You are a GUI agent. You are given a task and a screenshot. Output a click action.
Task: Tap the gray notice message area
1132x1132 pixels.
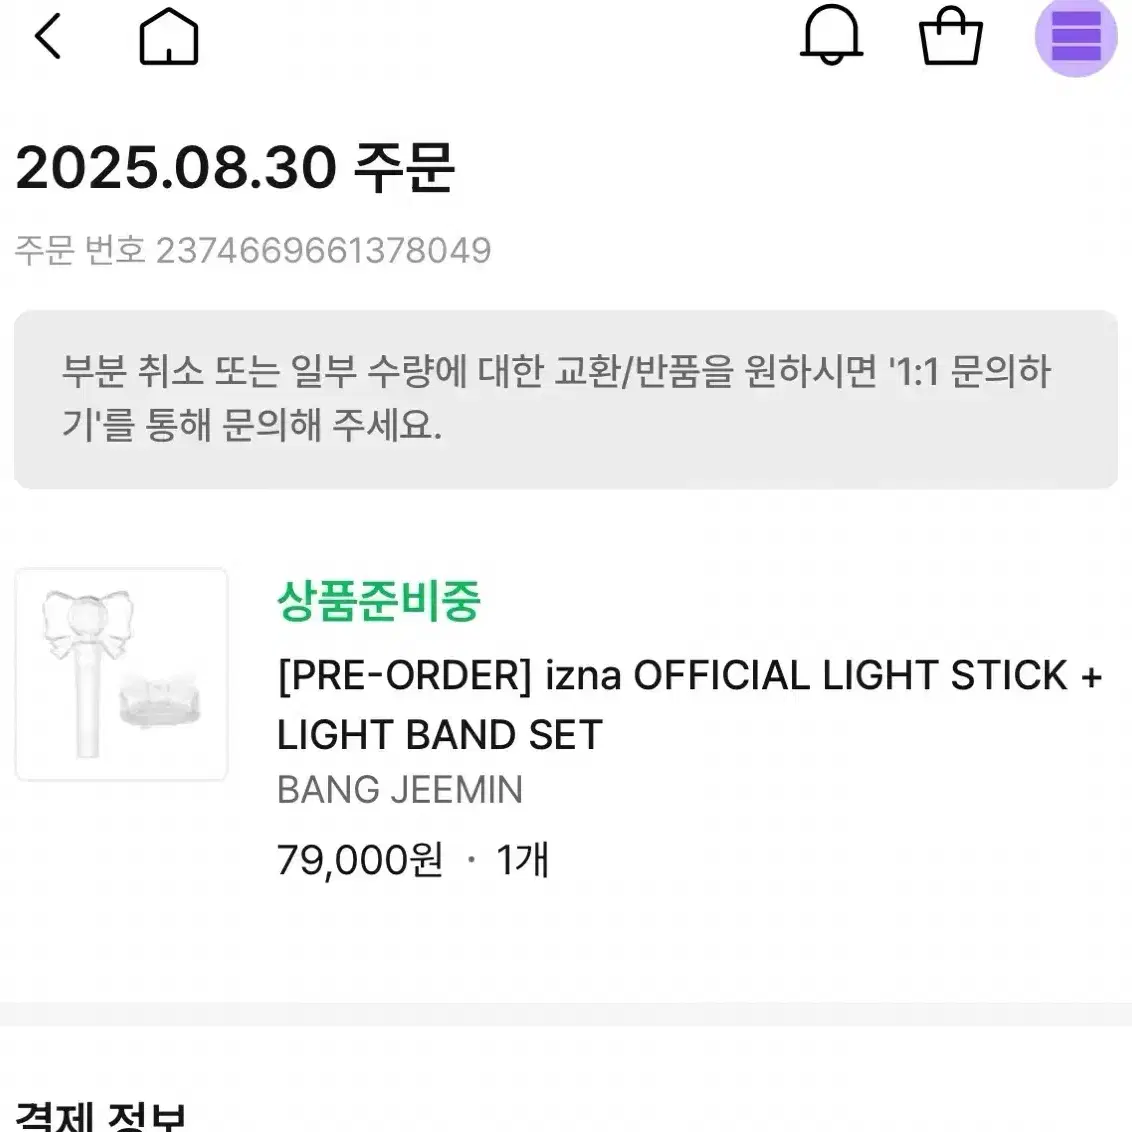point(566,398)
